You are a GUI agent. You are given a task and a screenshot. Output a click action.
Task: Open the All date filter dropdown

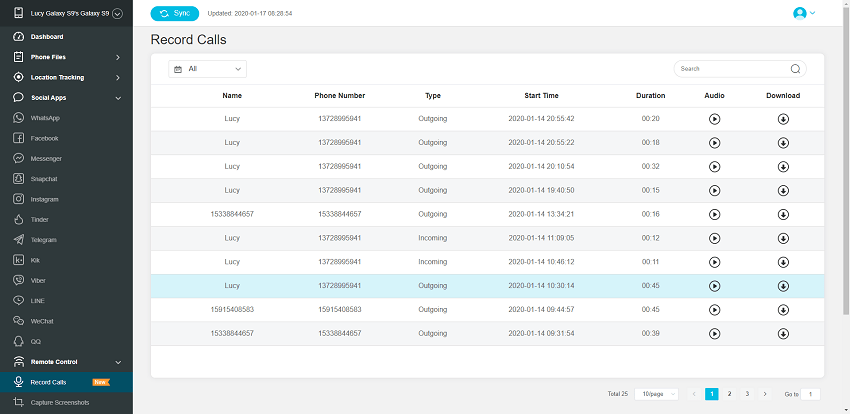click(208, 69)
